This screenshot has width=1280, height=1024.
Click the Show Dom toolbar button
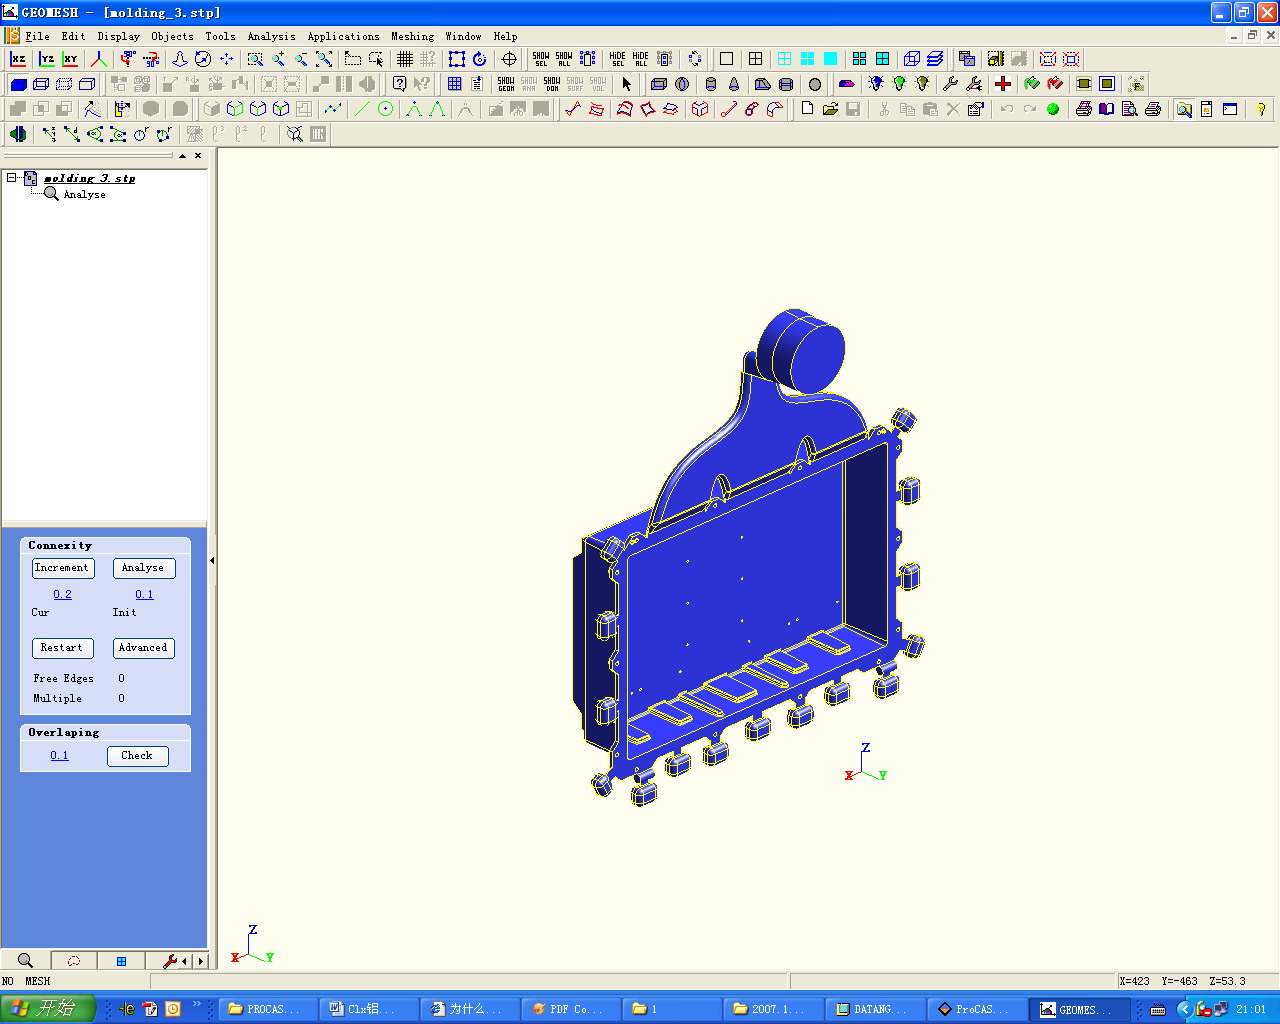552,84
